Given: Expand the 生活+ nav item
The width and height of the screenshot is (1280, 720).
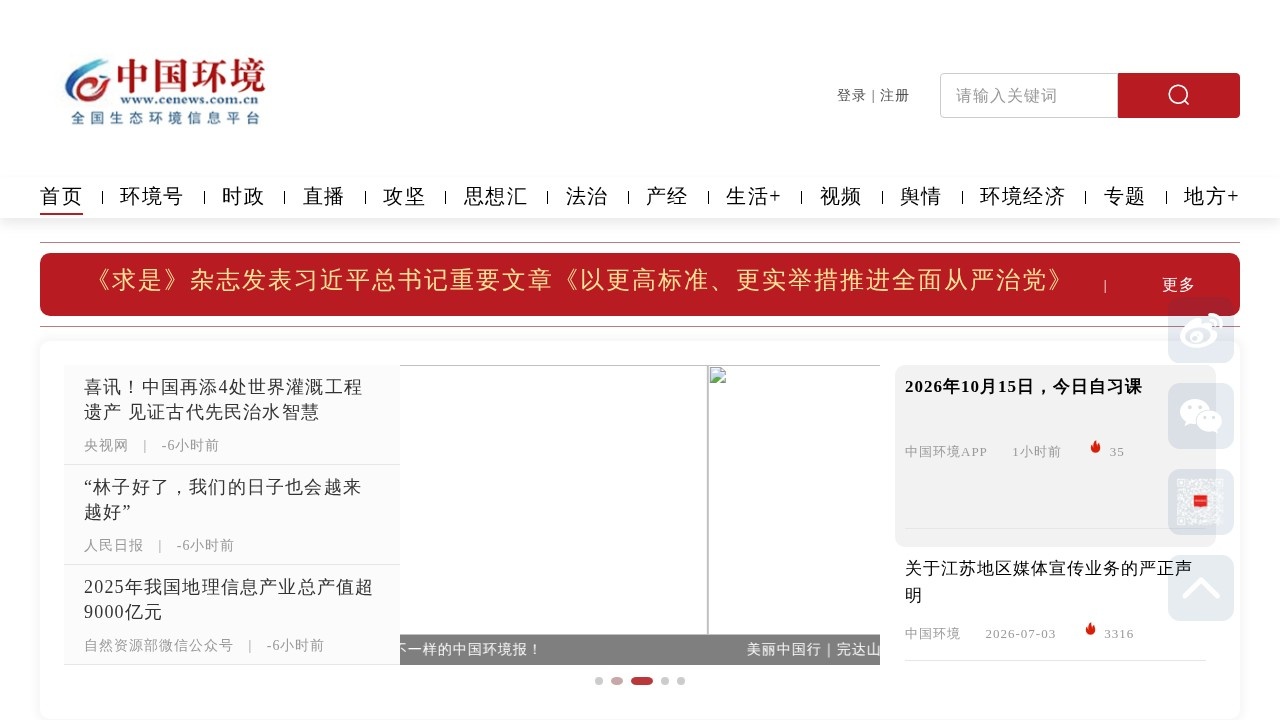Looking at the screenshot, I should coord(753,196).
